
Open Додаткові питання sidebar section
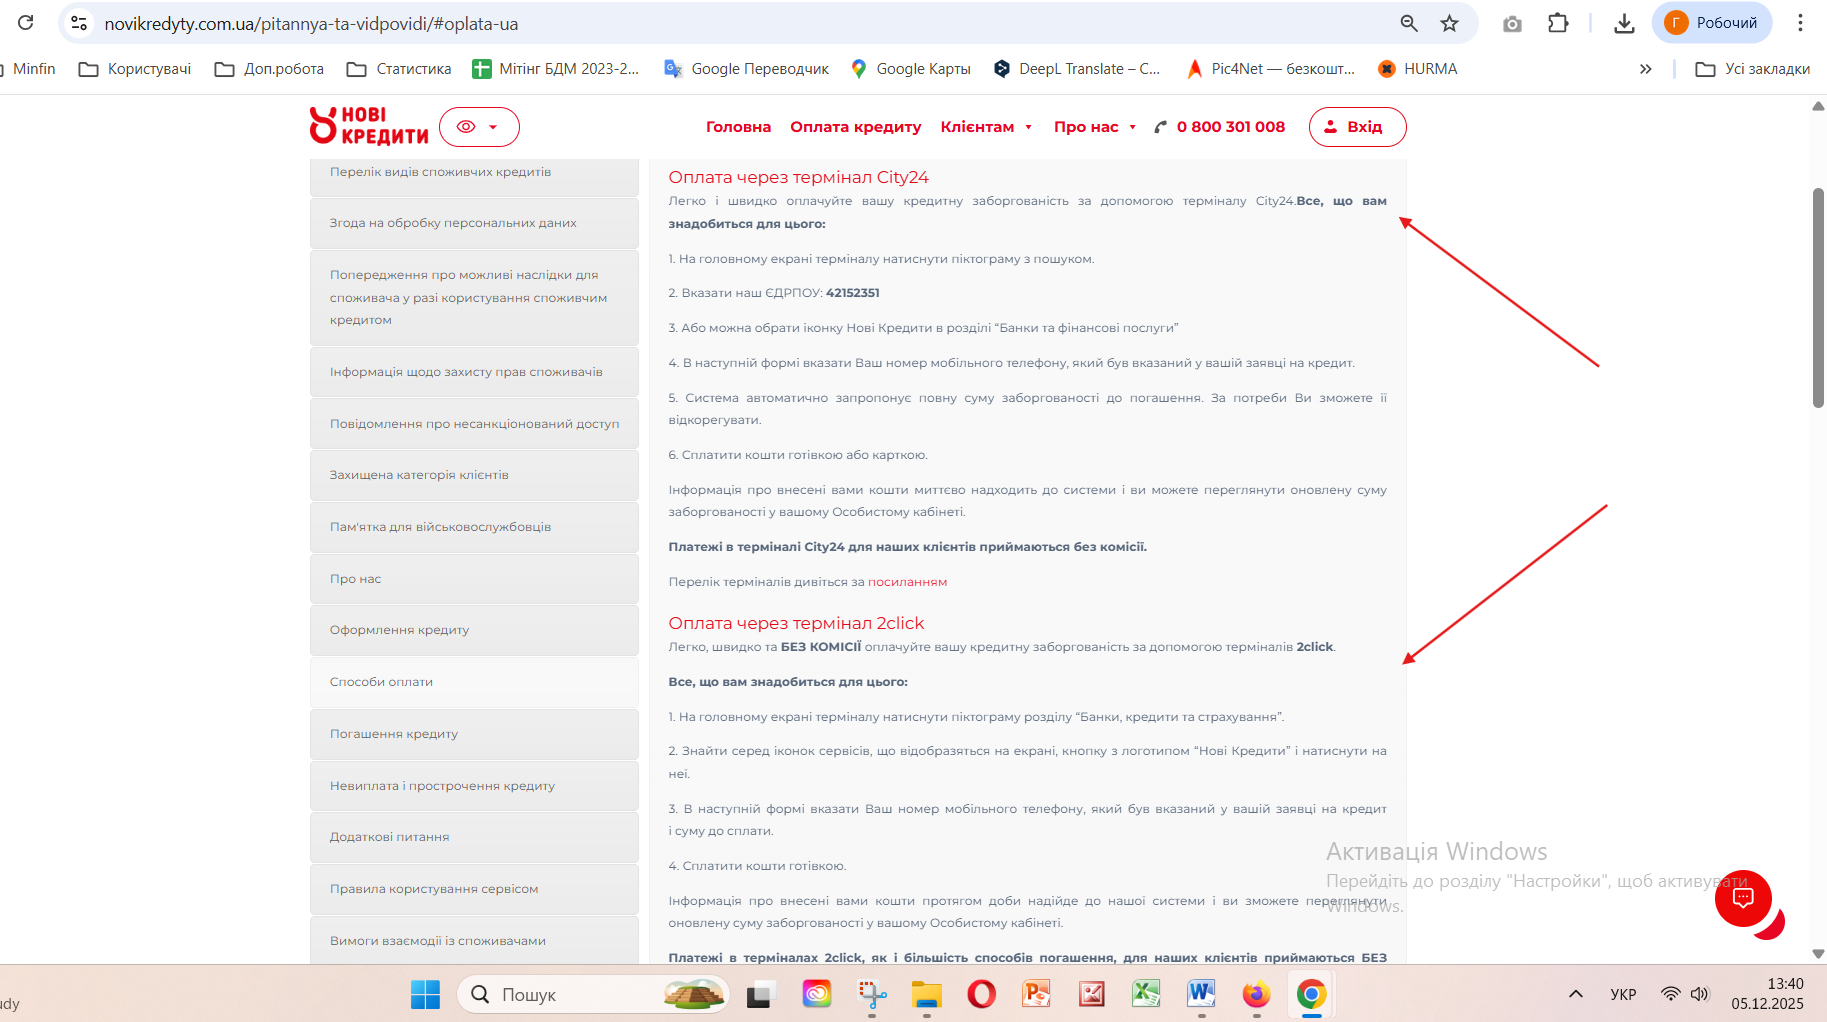pyautogui.click(x=474, y=837)
